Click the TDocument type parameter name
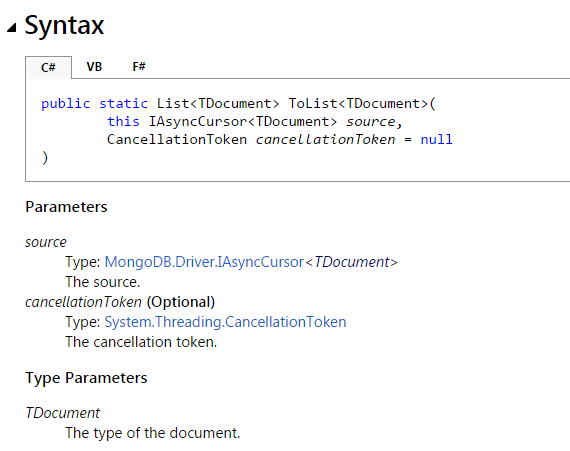This screenshot has height=451, width=570. click(63, 413)
